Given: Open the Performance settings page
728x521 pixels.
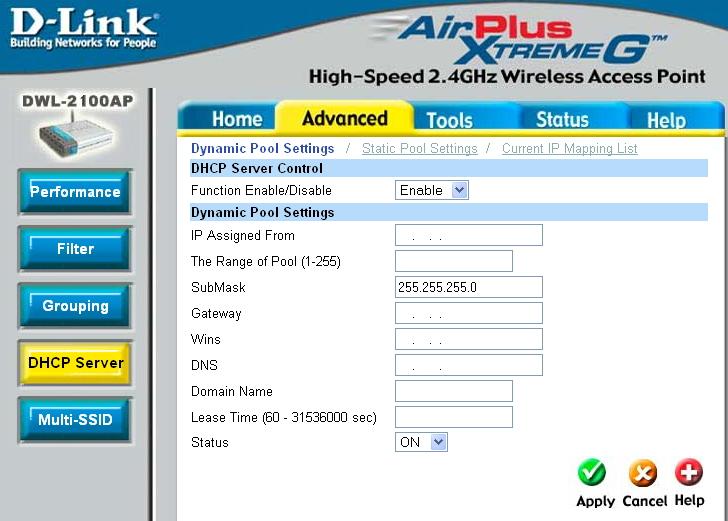Looking at the screenshot, I should 75,191.
